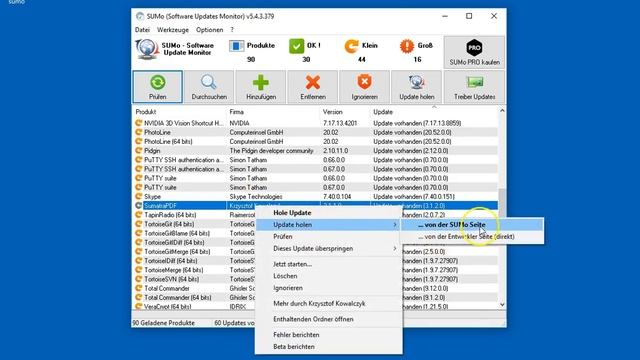640x360 pixels.
Task: Click the Produkte counter icon
Action: click(x=236, y=46)
